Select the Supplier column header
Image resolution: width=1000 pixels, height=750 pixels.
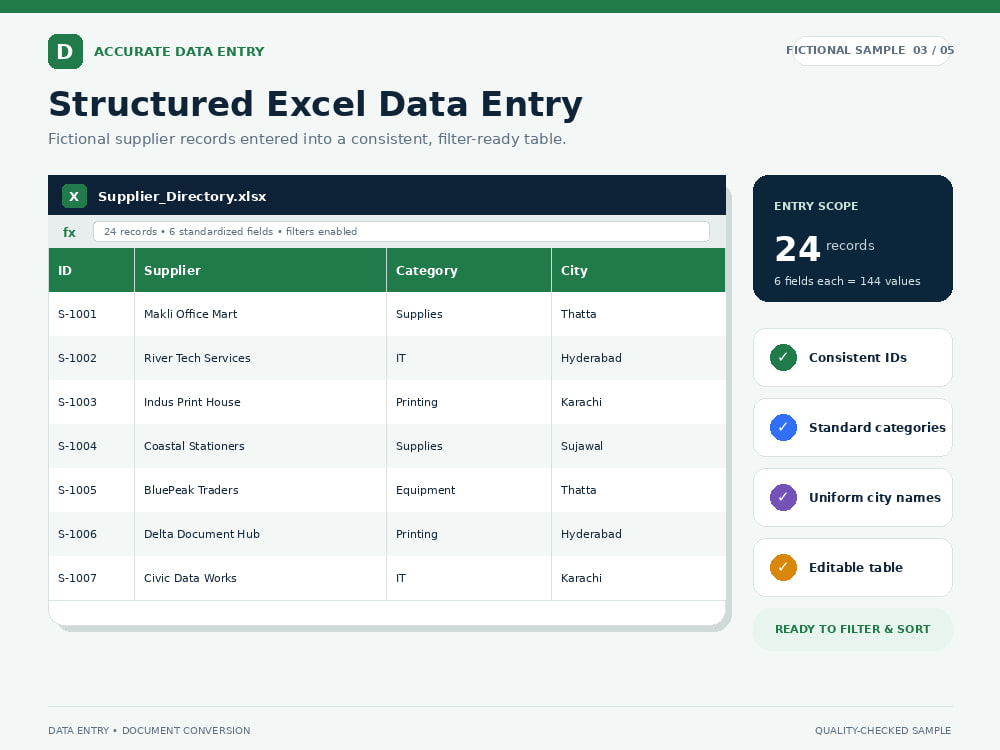coord(260,270)
